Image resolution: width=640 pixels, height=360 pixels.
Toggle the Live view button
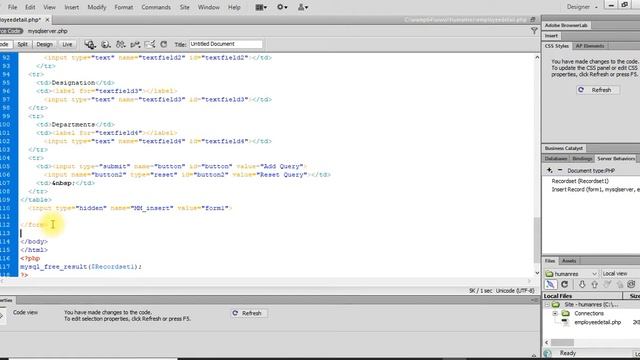pos(67,44)
